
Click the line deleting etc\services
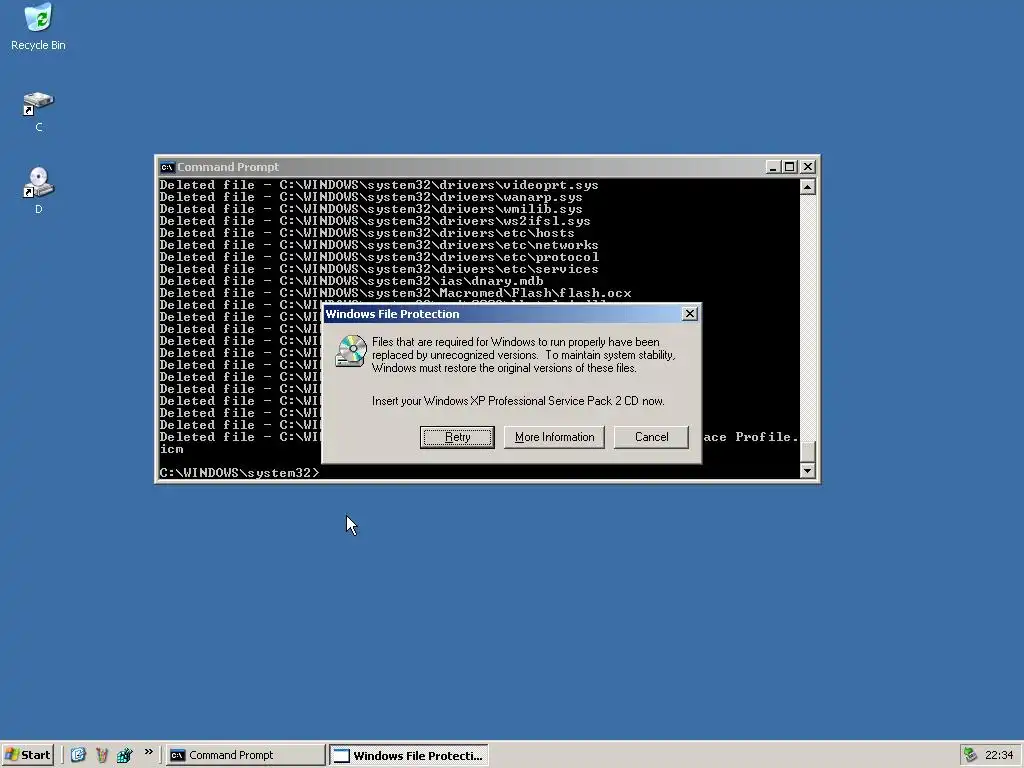pos(379,269)
